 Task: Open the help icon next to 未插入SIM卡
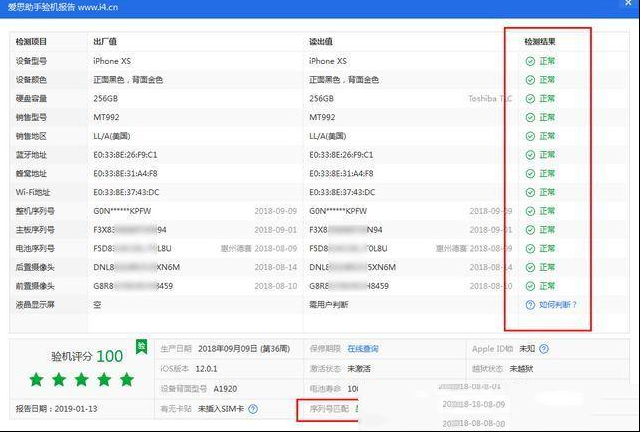[x=253, y=409]
